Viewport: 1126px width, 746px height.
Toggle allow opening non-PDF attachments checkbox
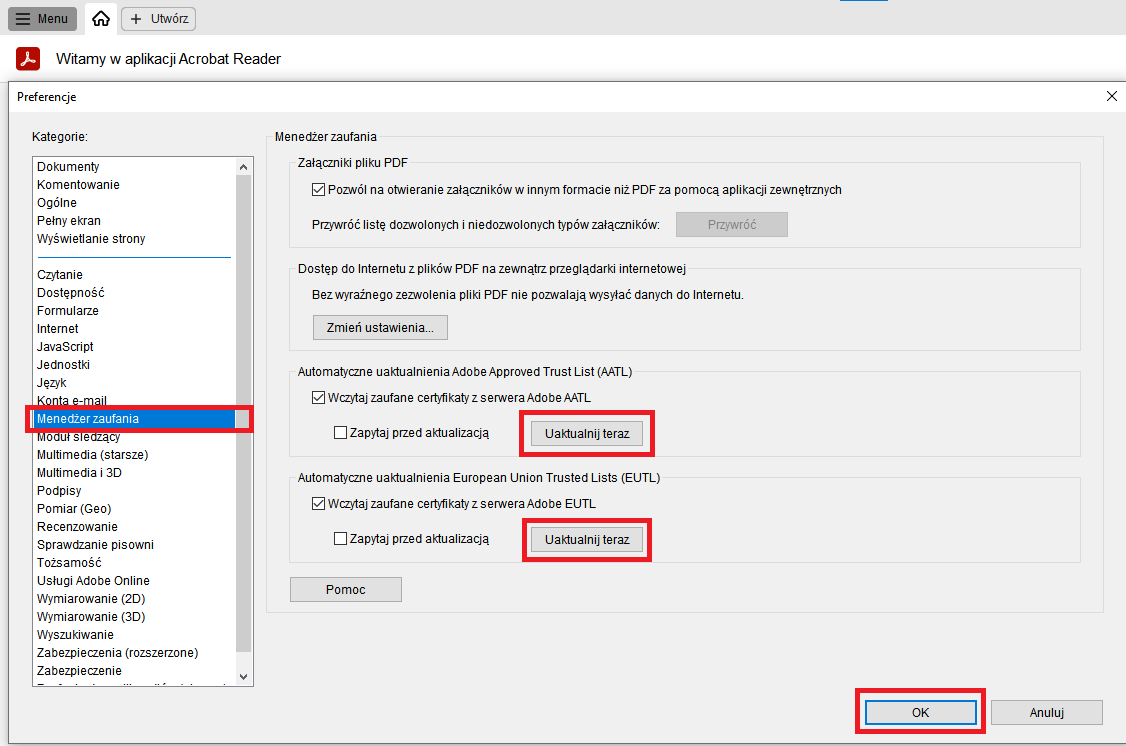318,190
